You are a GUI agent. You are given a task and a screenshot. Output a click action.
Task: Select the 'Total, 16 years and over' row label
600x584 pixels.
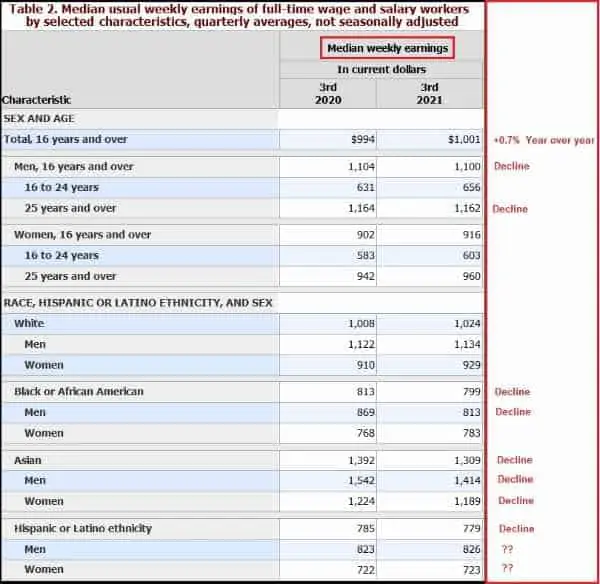click(x=65, y=139)
